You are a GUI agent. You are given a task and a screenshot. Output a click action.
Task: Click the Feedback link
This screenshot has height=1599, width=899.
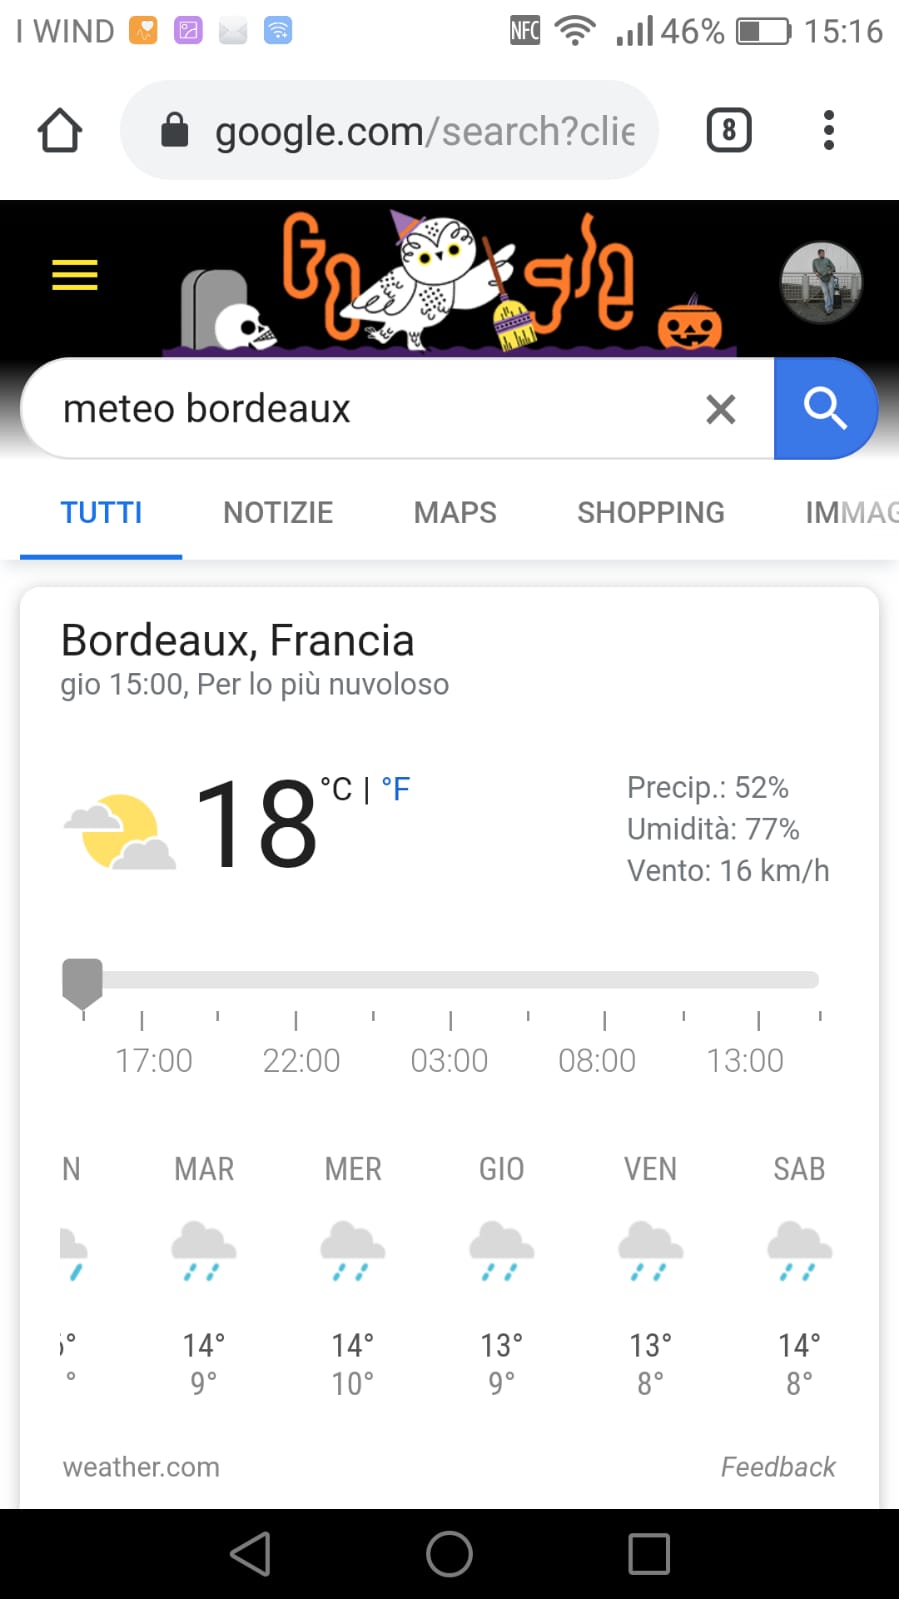point(778,1467)
